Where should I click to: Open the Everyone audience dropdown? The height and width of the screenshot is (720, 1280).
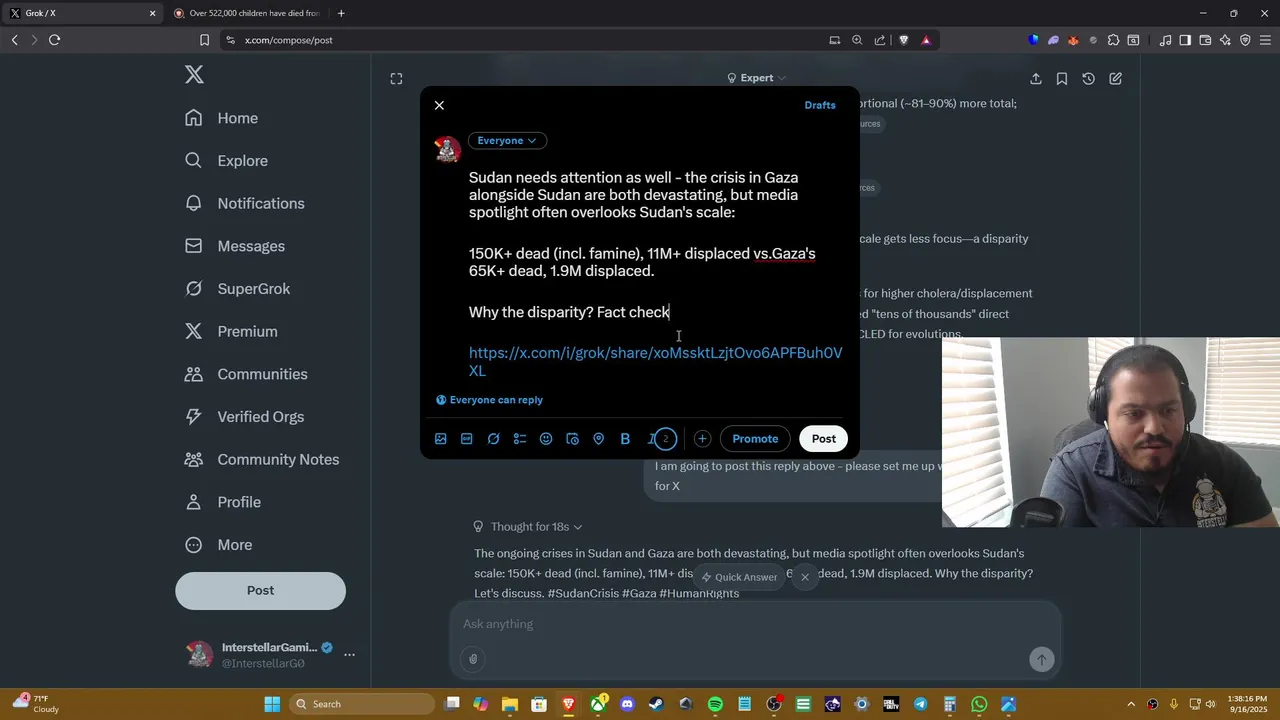(x=507, y=141)
